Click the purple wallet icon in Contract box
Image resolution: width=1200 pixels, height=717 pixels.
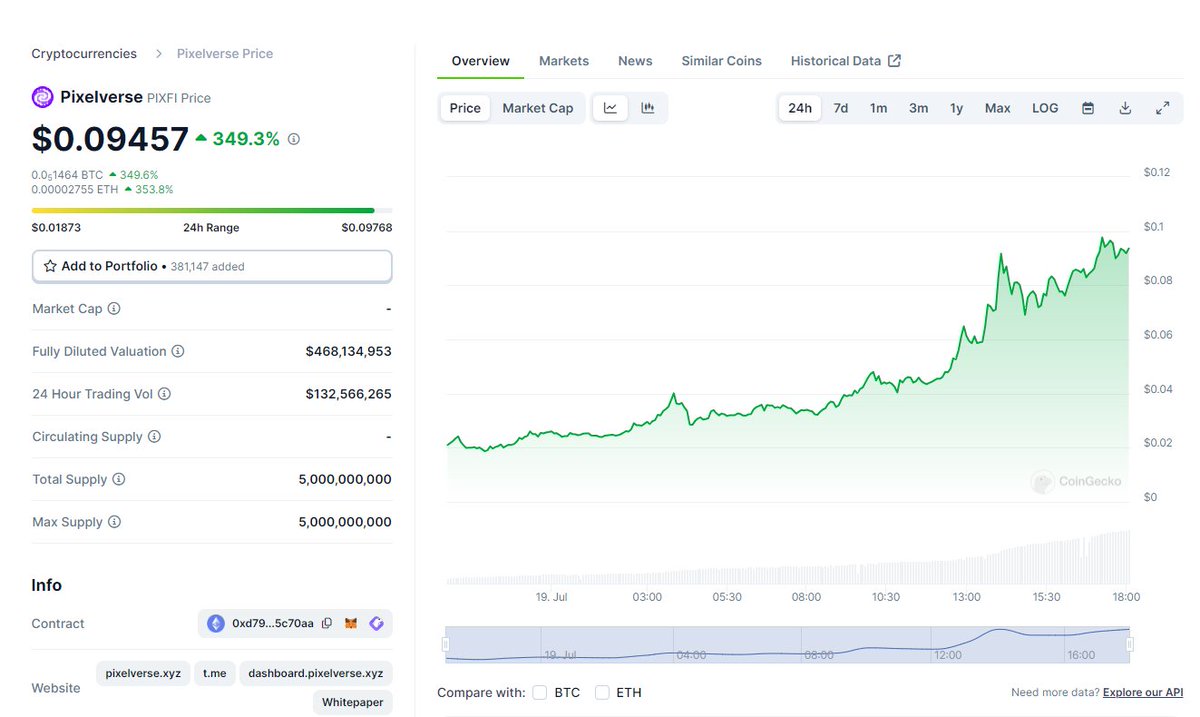(376, 624)
